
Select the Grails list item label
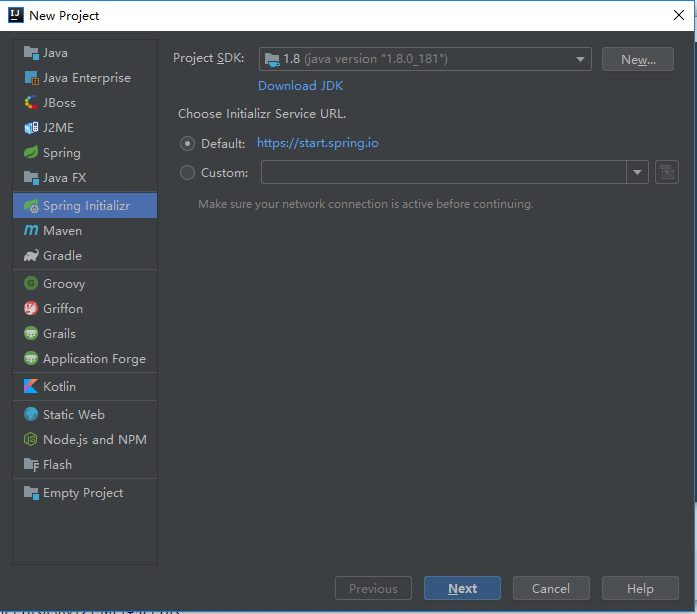(59, 333)
